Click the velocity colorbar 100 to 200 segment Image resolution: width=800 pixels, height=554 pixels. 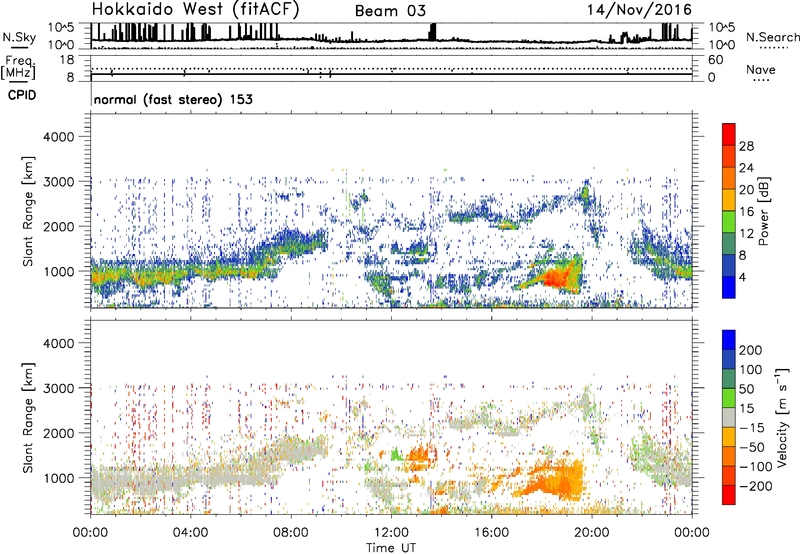[x=729, y=359]
